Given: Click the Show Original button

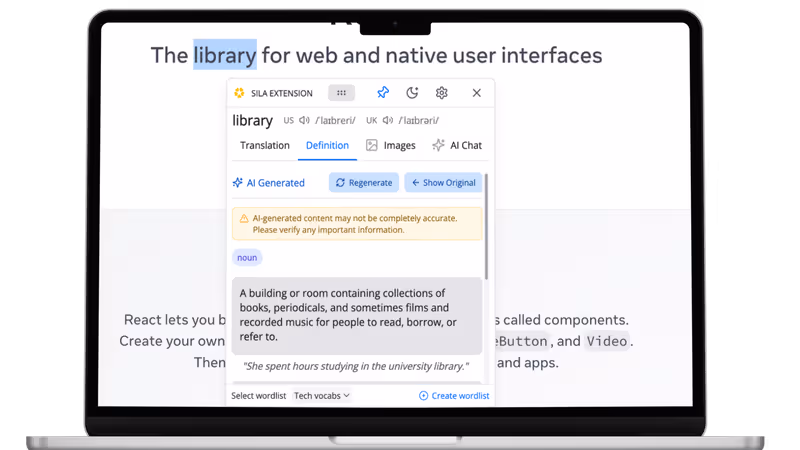Looking at the screenshot, I should pyautogui.click(x=443, y=183).
